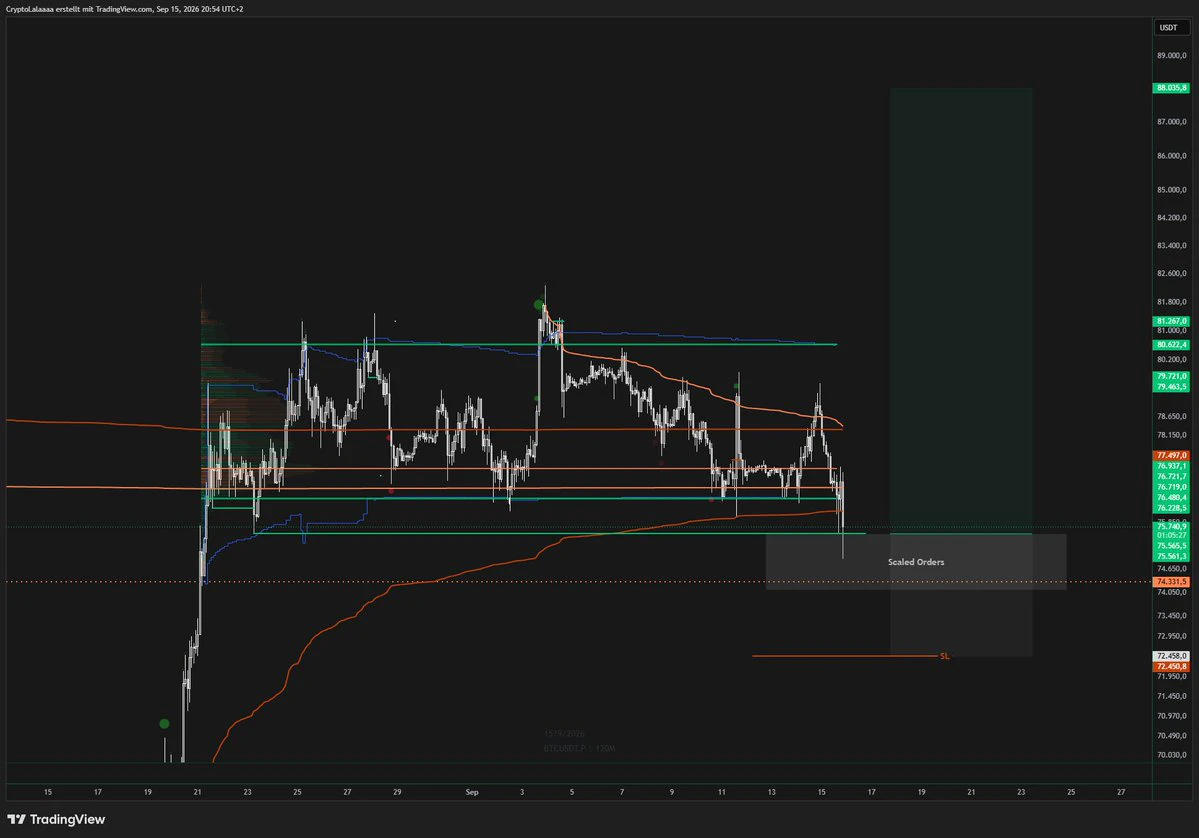Click the 76.228,5 price label
Viewport: 1199px width, 838px height.
click(1171, 508)
